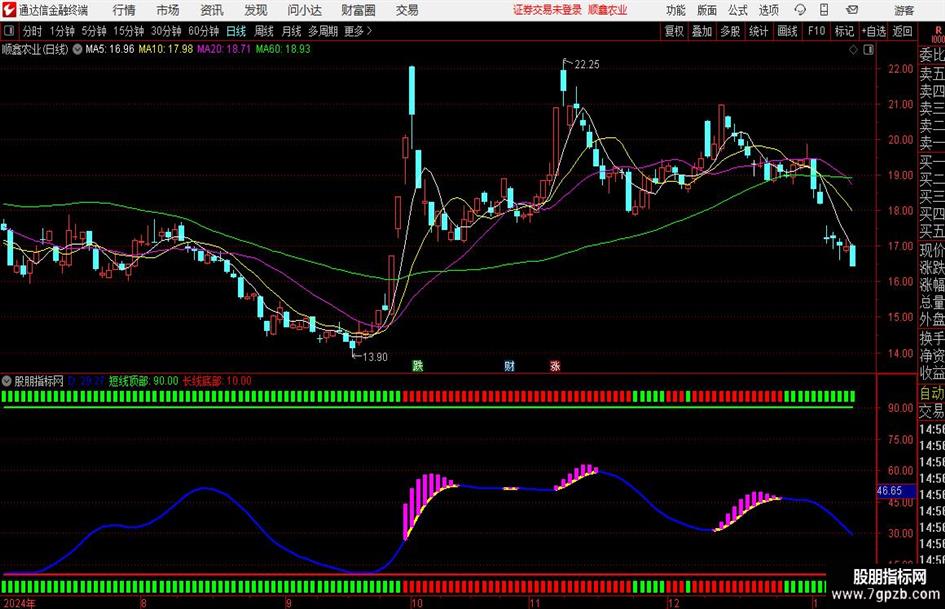This screenshot has height=609, width=945.
Task: Open the 多周期 multi-period view
Action: pyautogui.click(x=323, y=31)
